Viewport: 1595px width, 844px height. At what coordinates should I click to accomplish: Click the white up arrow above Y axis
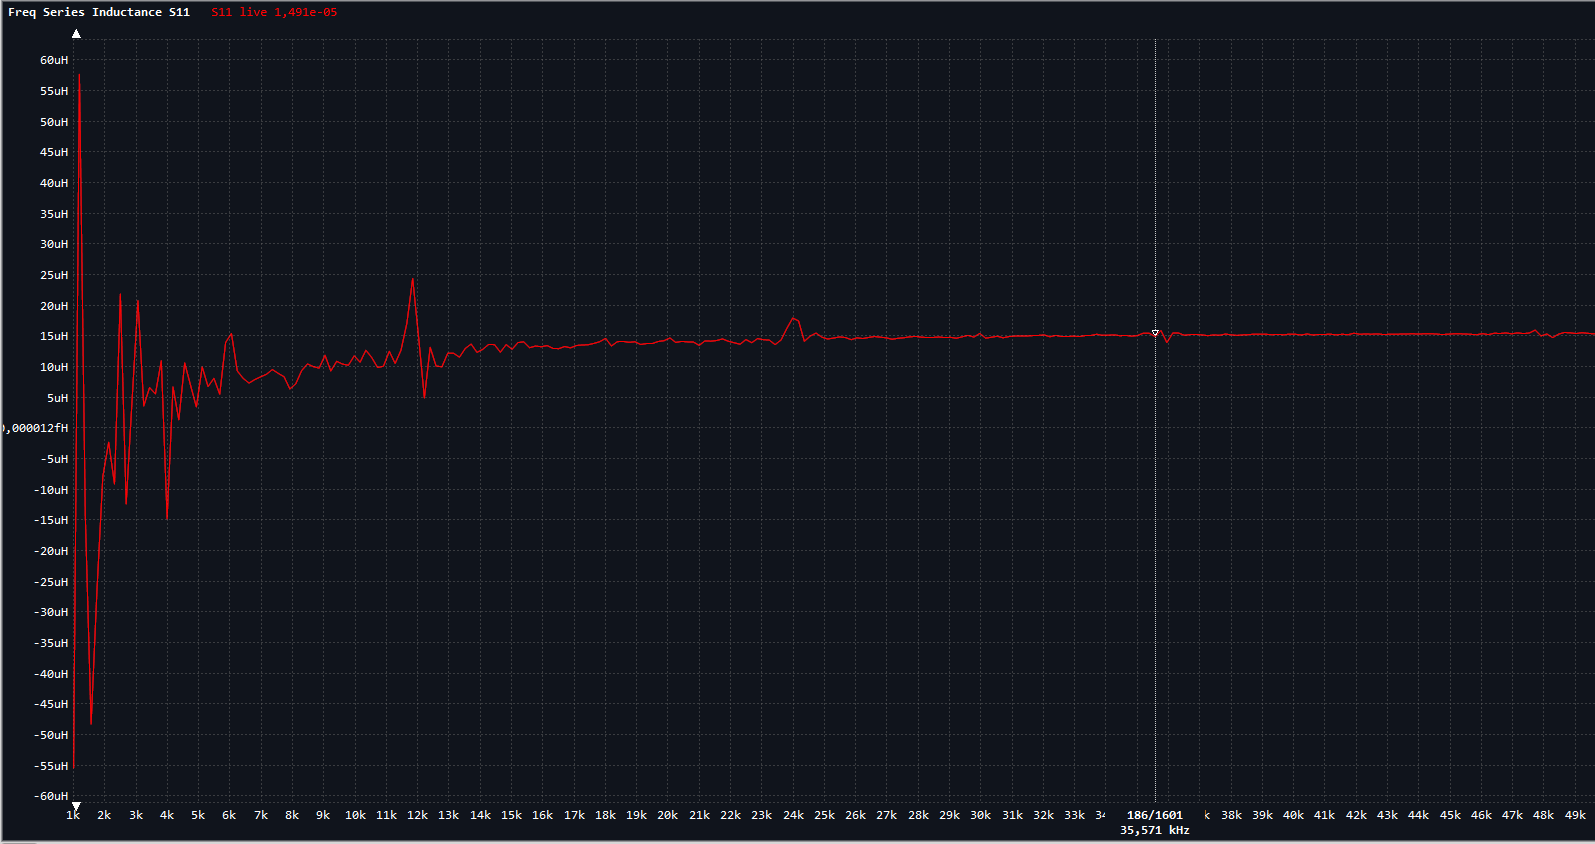(x=76, y=34)
